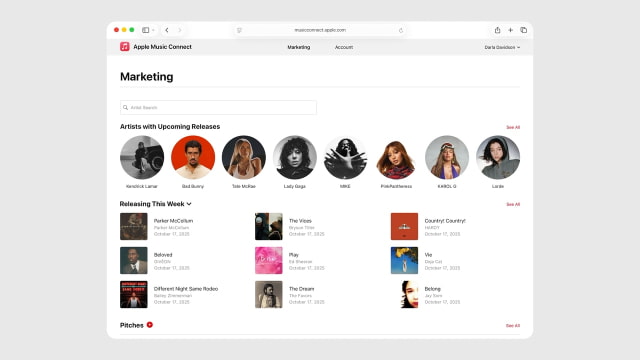Add a new pitch with red plus icon
Screen dimensions: 640x360
[150, 325]
